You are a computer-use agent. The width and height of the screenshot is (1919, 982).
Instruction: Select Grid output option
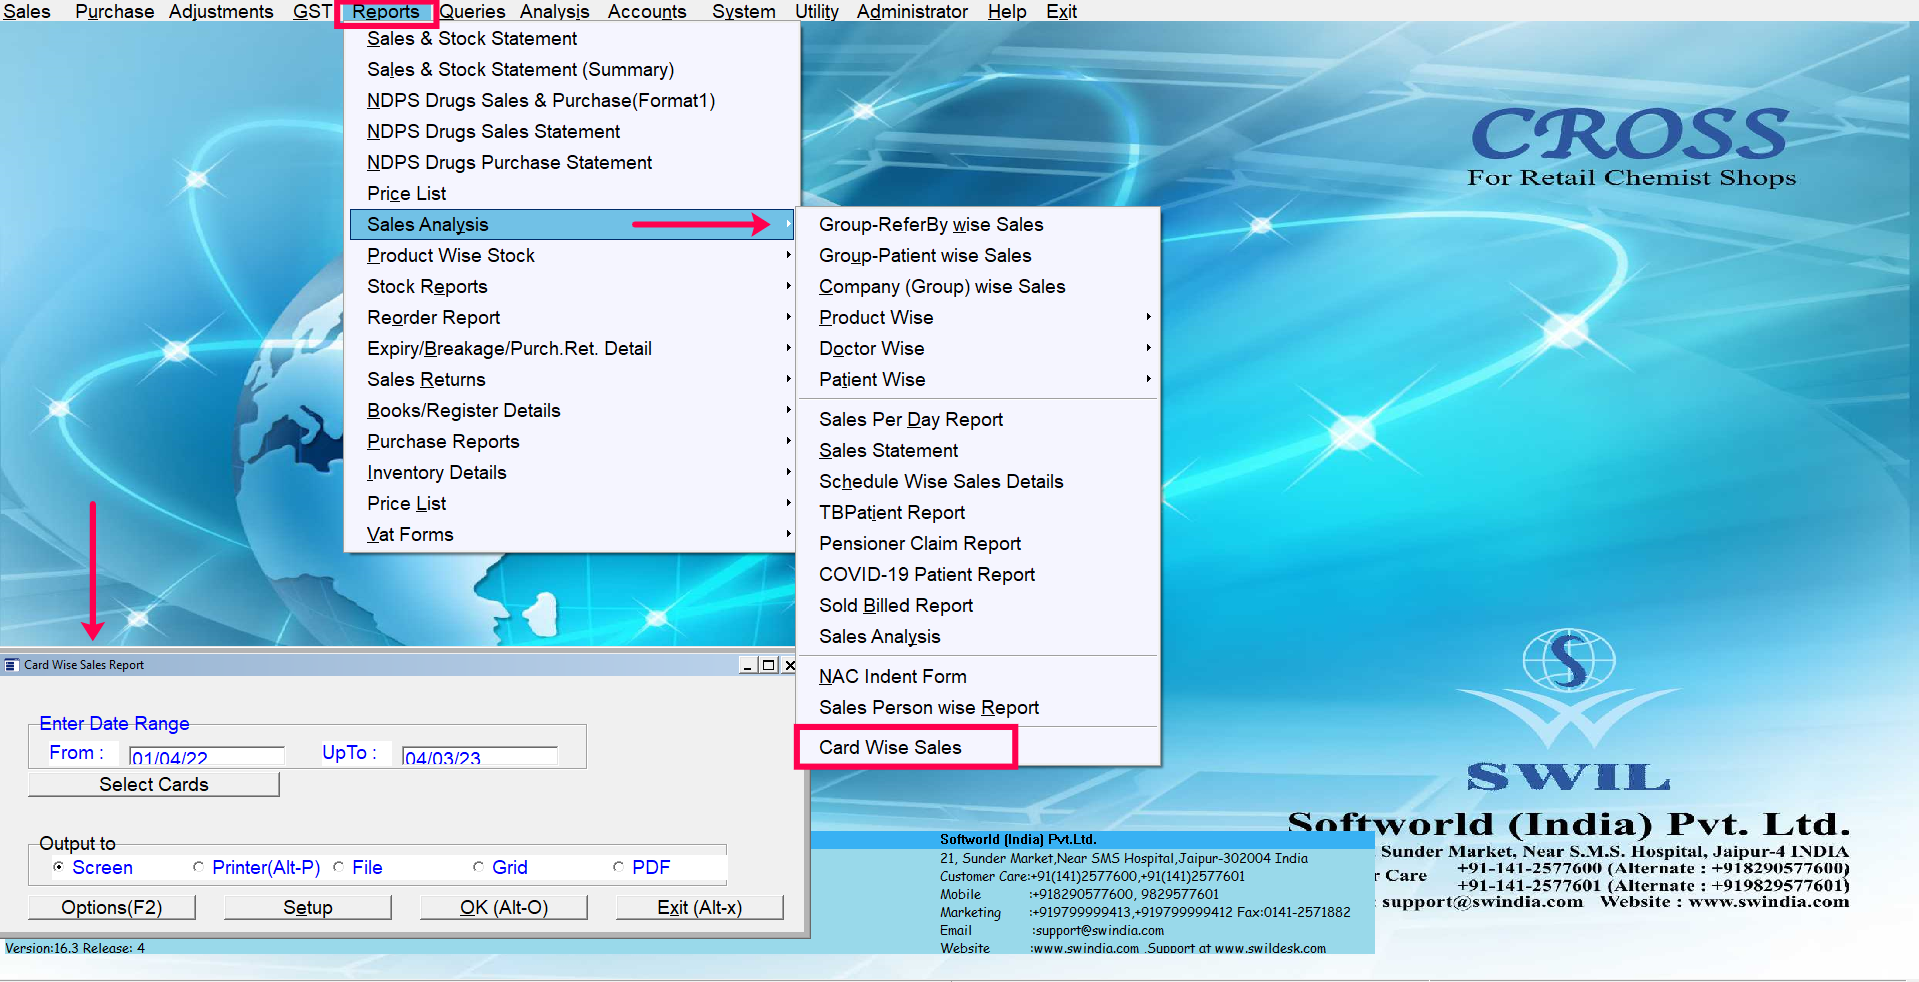500,868
